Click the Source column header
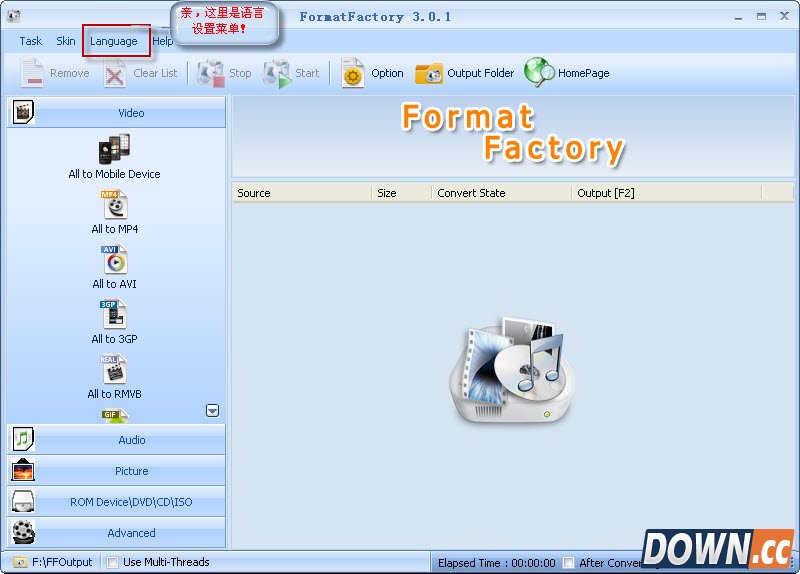 [x=300, y=193]
